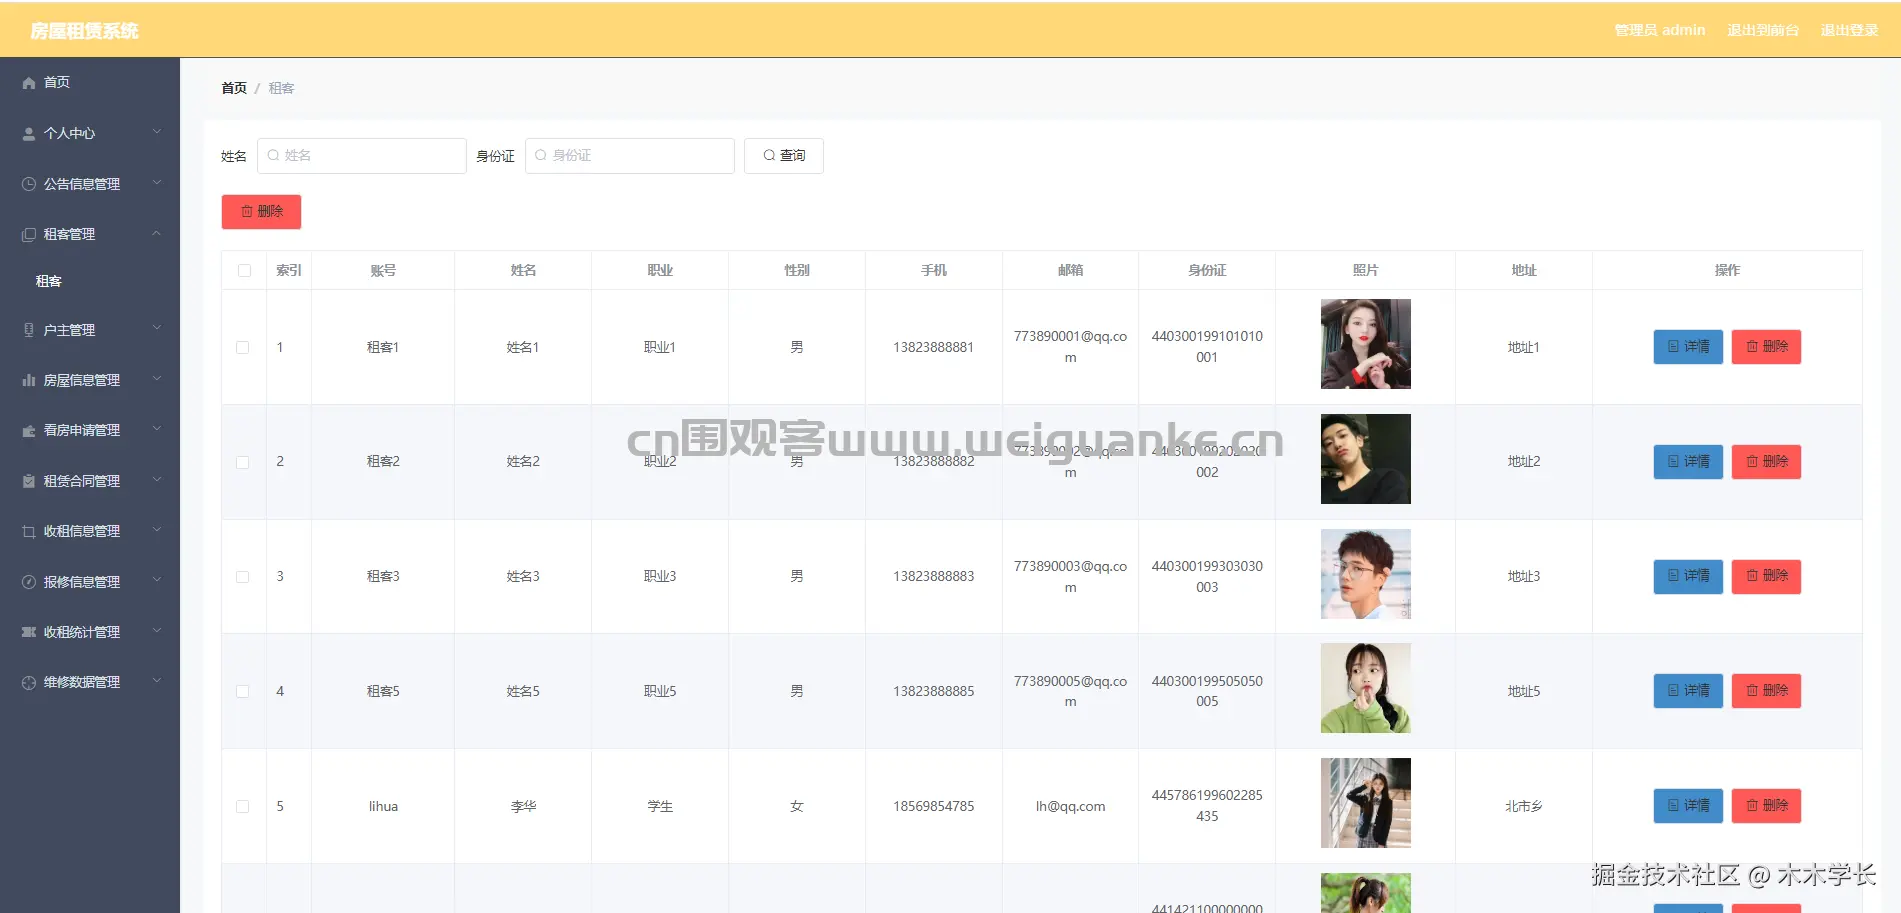Click the red 删除 batch delete button
The image size is (1901, 913).
coord(261,212)
